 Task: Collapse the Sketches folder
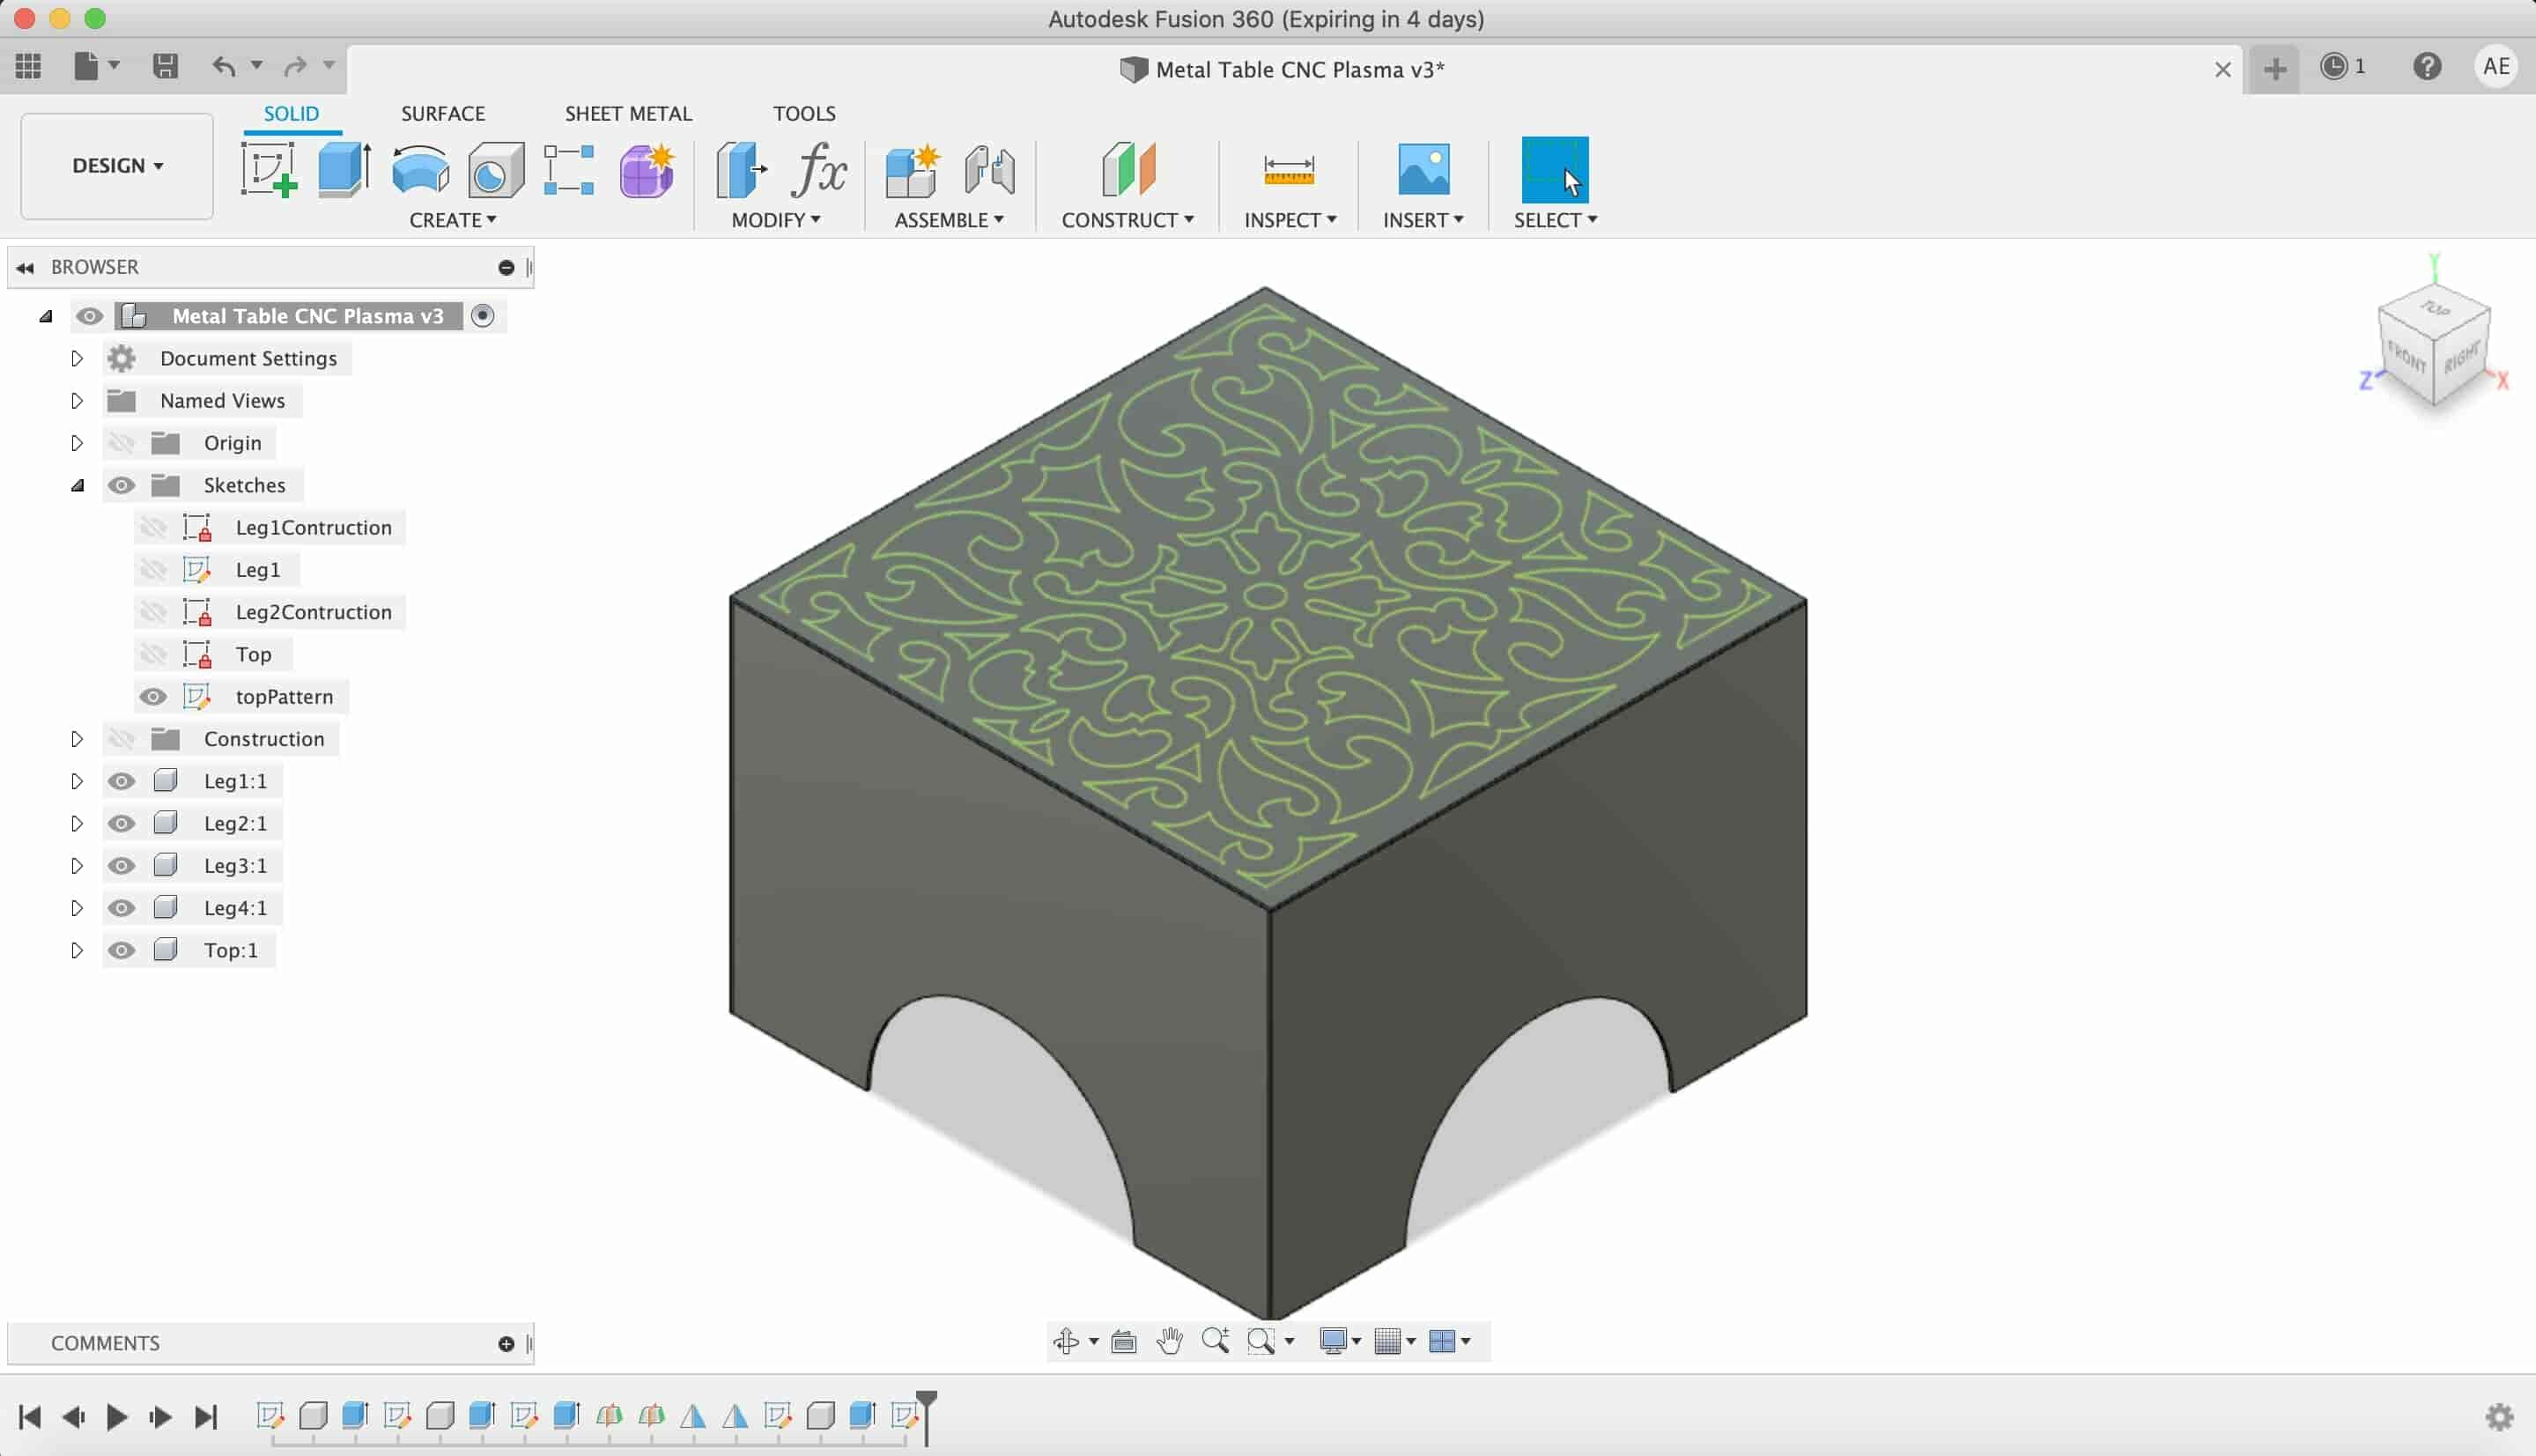77,486
